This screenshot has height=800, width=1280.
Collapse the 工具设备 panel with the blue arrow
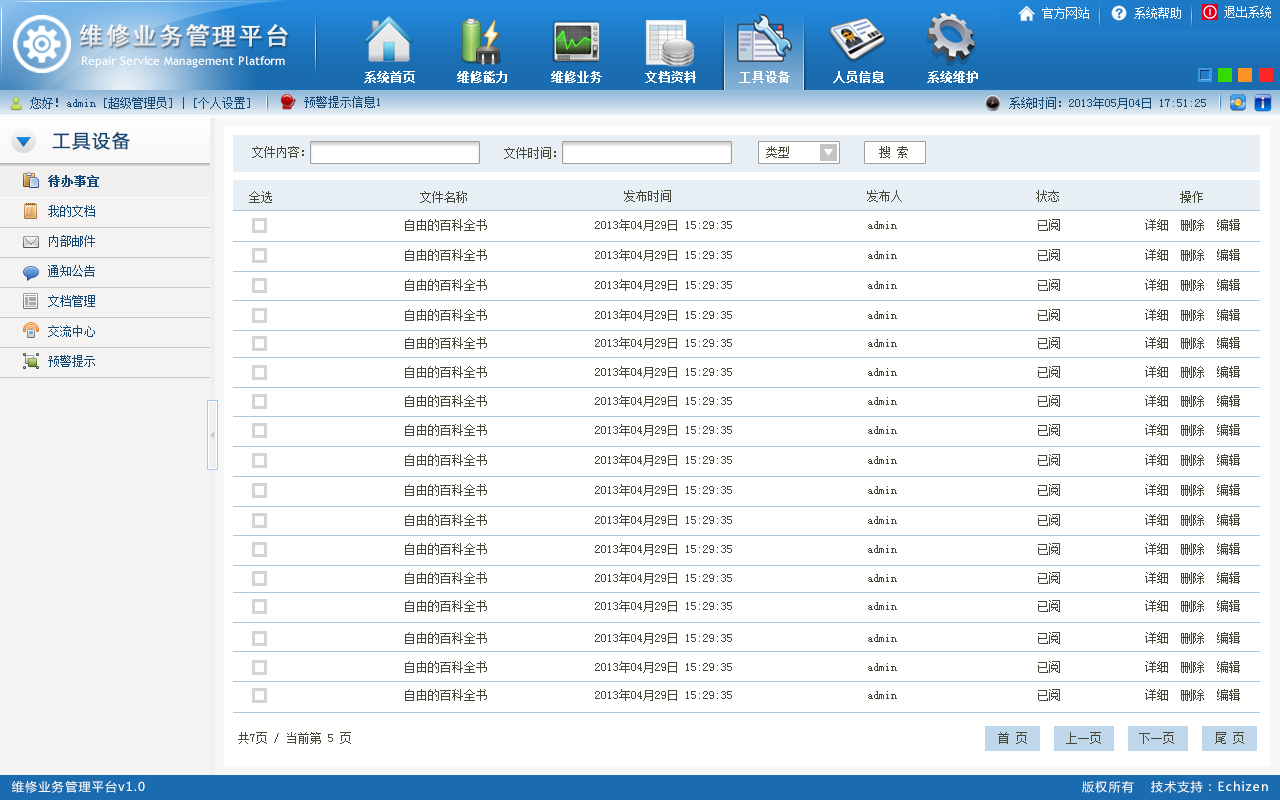coord(24,142)
